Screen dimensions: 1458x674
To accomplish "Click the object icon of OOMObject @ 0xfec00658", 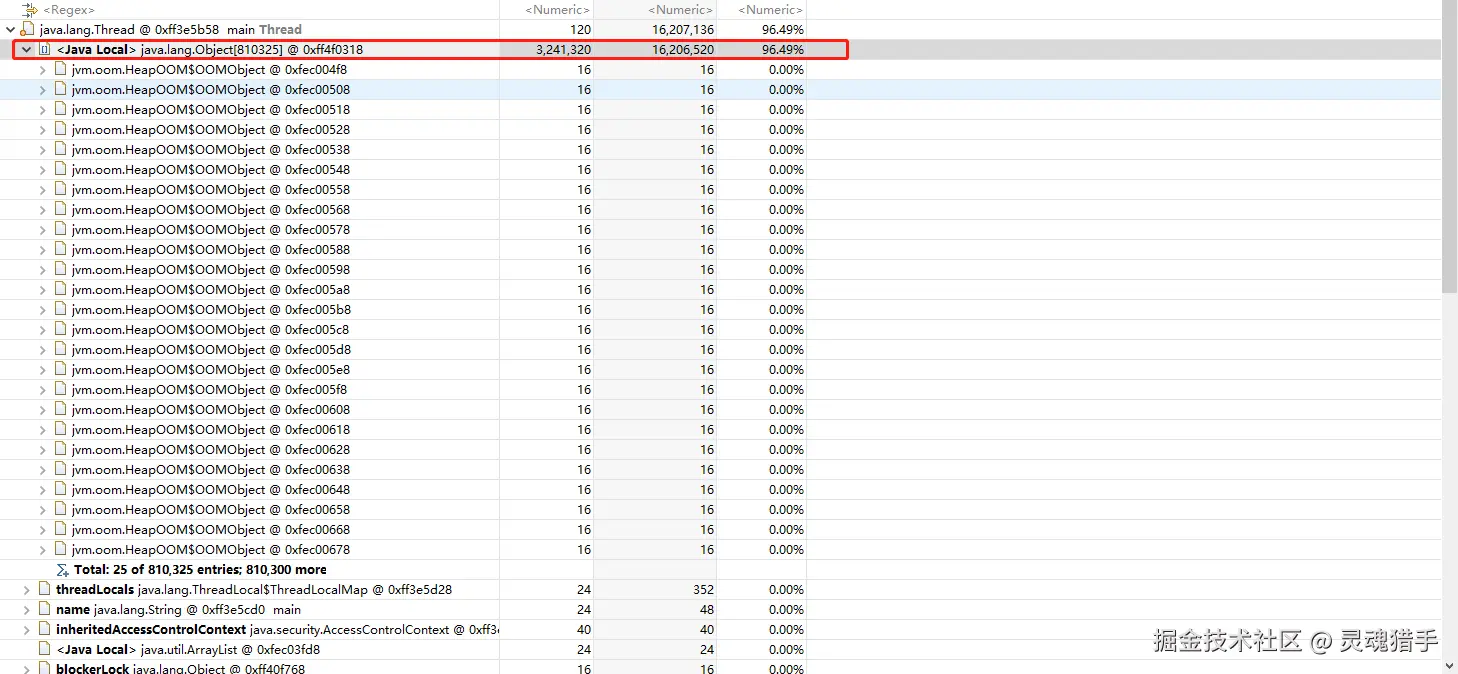I will (60, 510).
